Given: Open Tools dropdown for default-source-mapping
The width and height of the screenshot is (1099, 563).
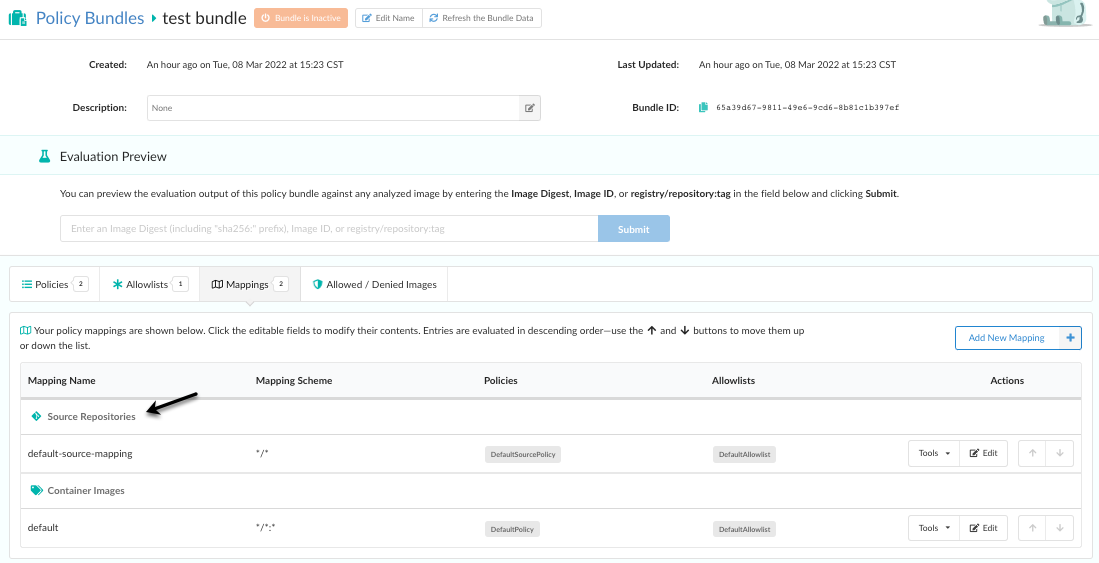Looking at the screenshot, I should click(x=934, y=453).
